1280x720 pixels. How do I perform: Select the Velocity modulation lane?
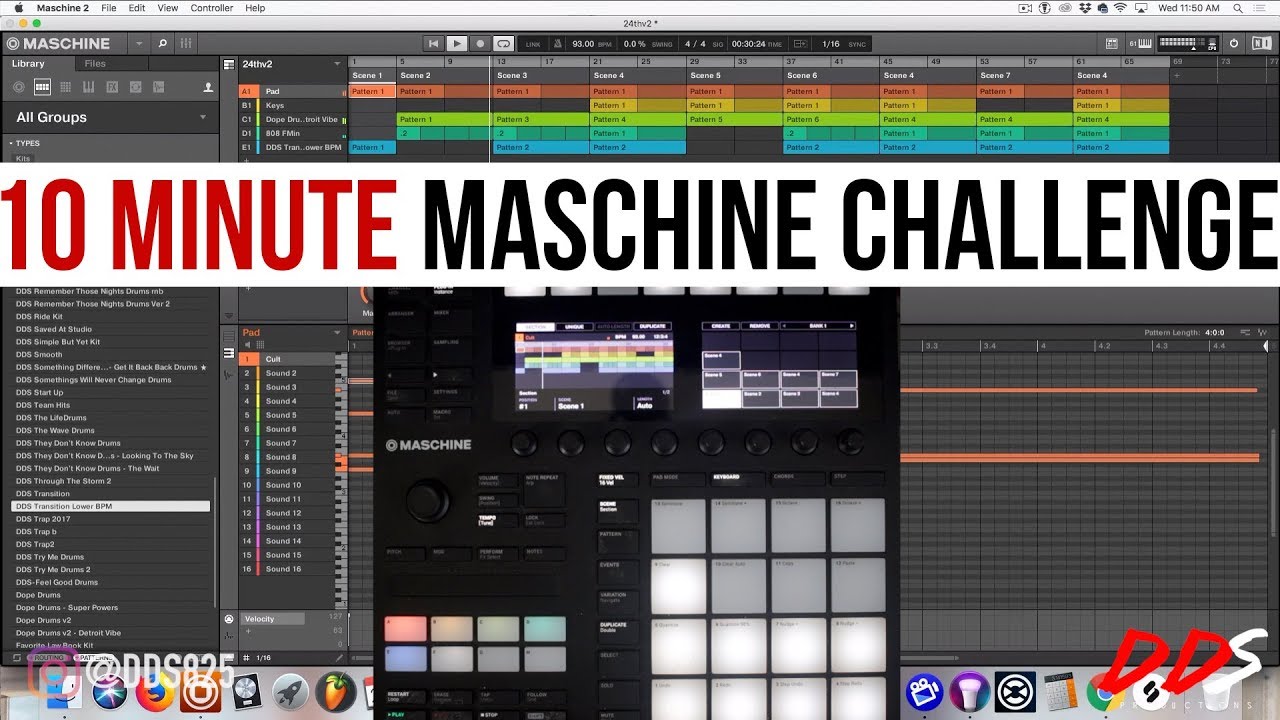tap(273, 619)
